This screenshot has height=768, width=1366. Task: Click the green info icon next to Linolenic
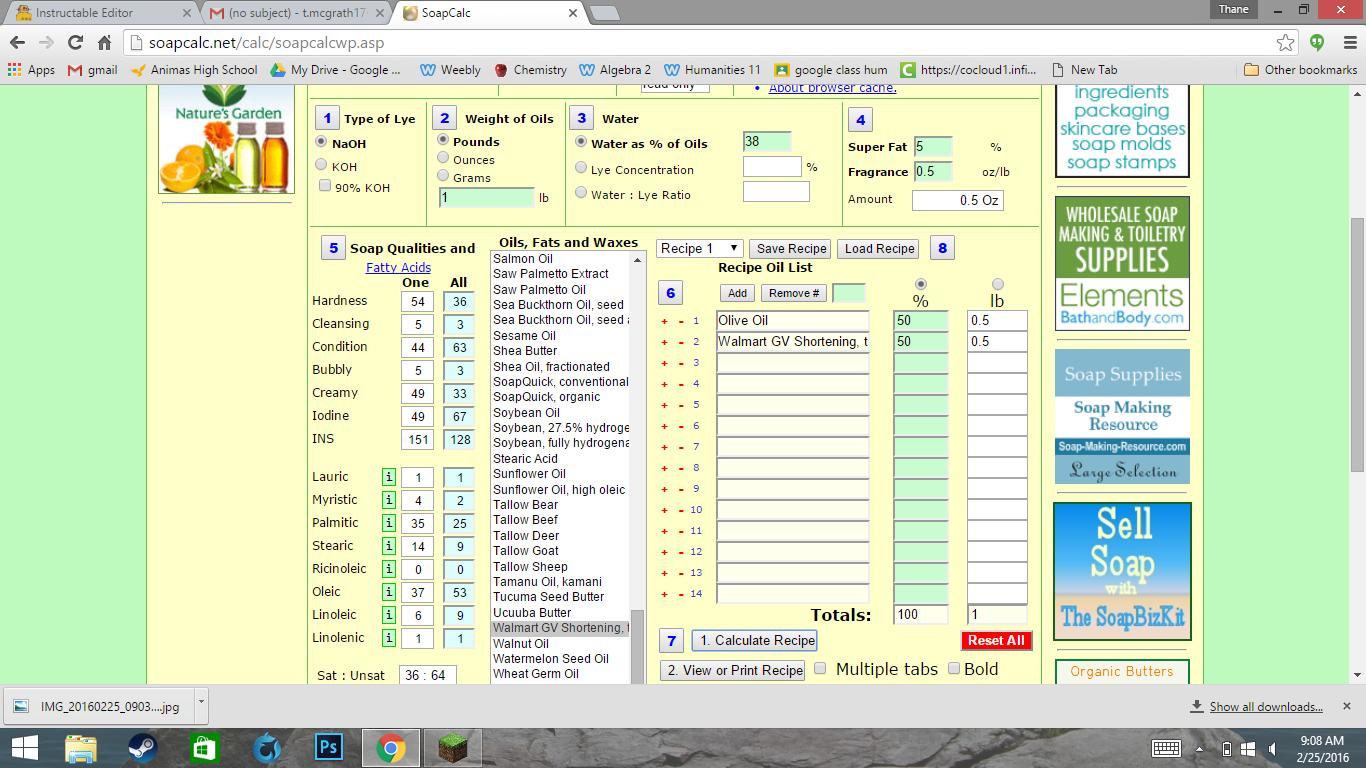[389, 638]
